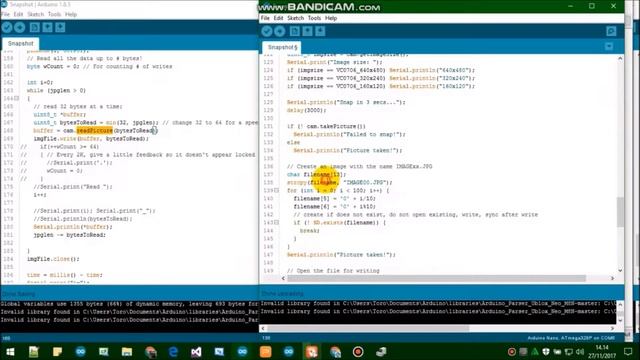640x360 pixels.
Task: Click 'char filename[13];' line in right editor
Action: pyautogui.click(x=316, y=174)
